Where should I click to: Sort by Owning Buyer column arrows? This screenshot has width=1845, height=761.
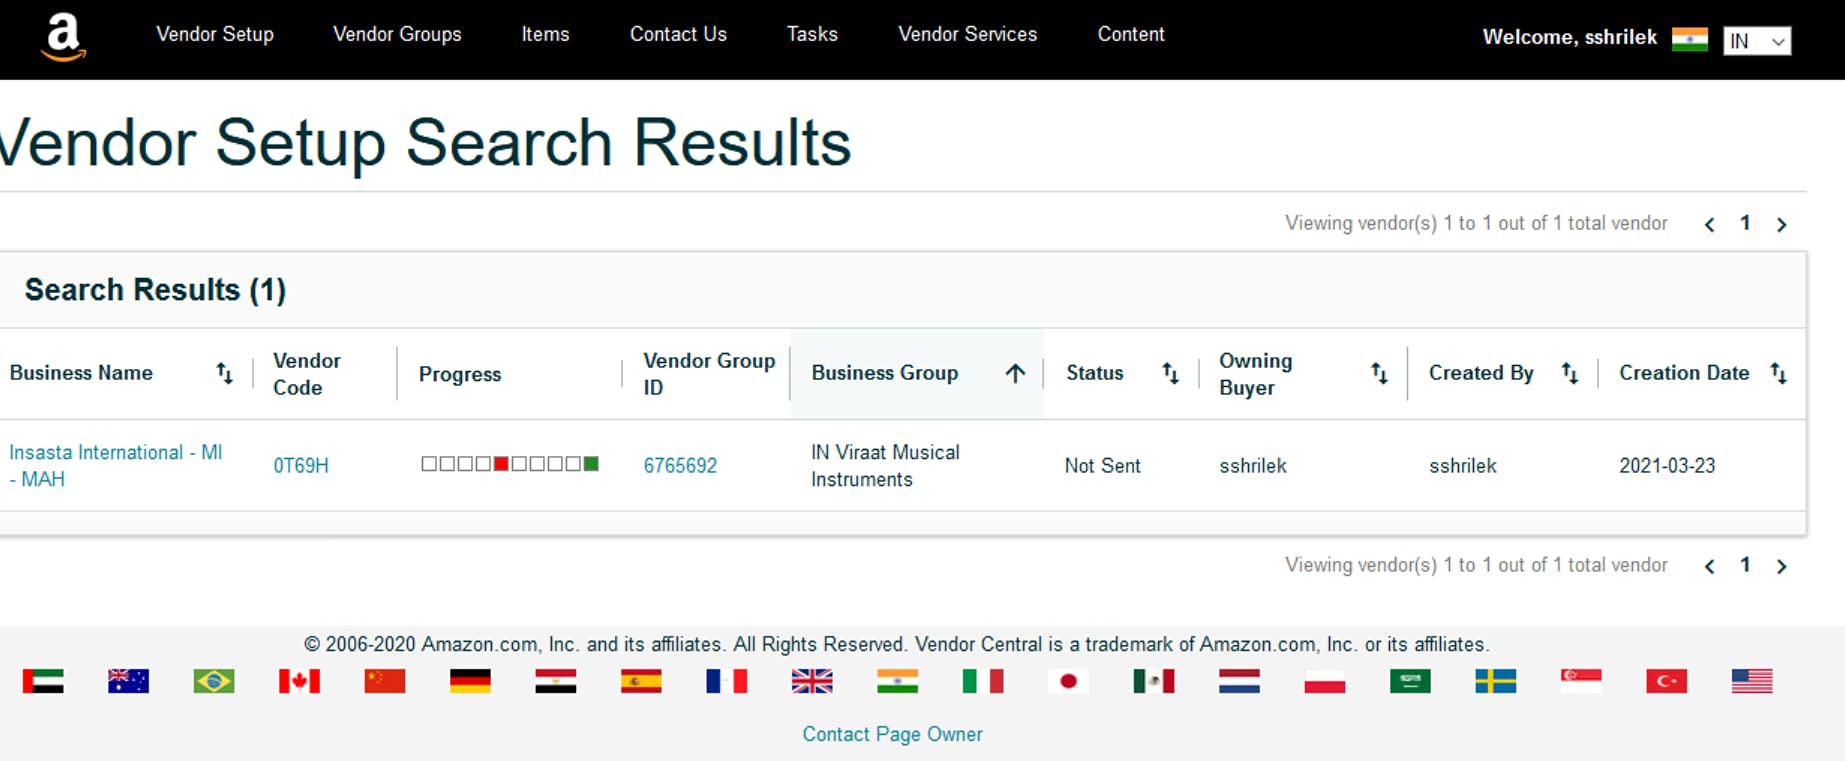pos(1379,373)
